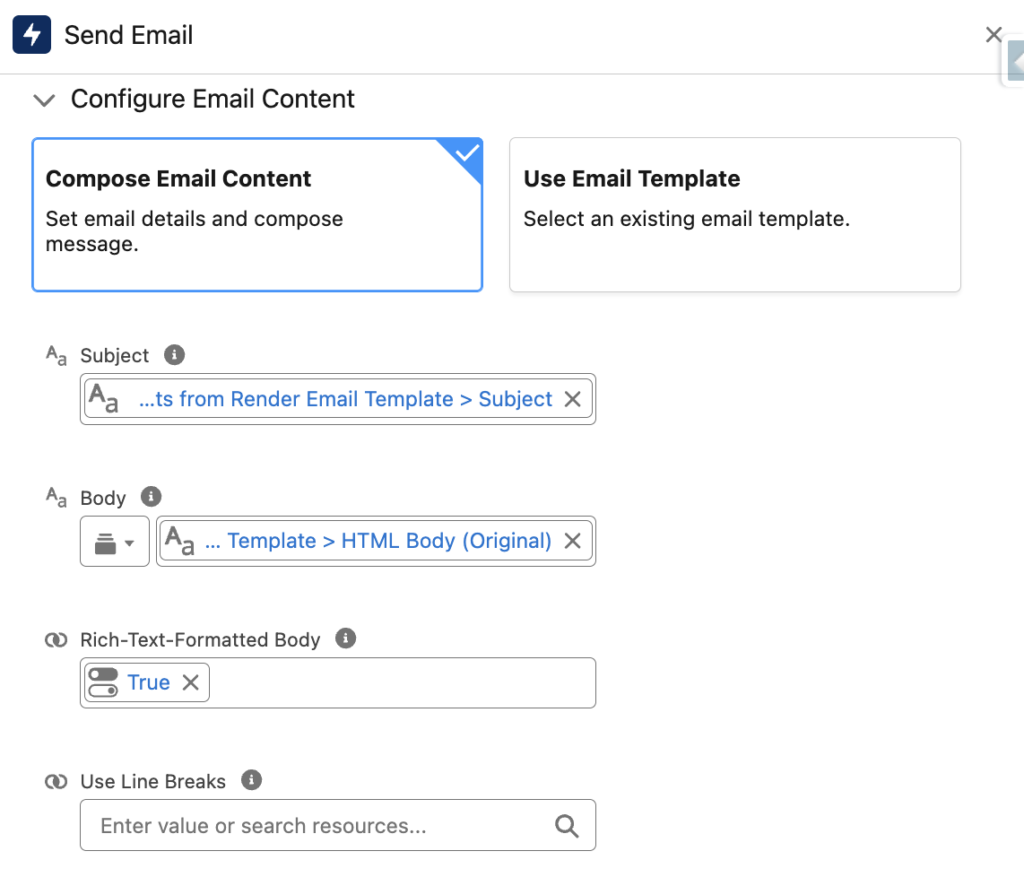This screenshot has width=1024, height=886.
Task: Open the info tooltip next to Body
Action: click(150, 496)
